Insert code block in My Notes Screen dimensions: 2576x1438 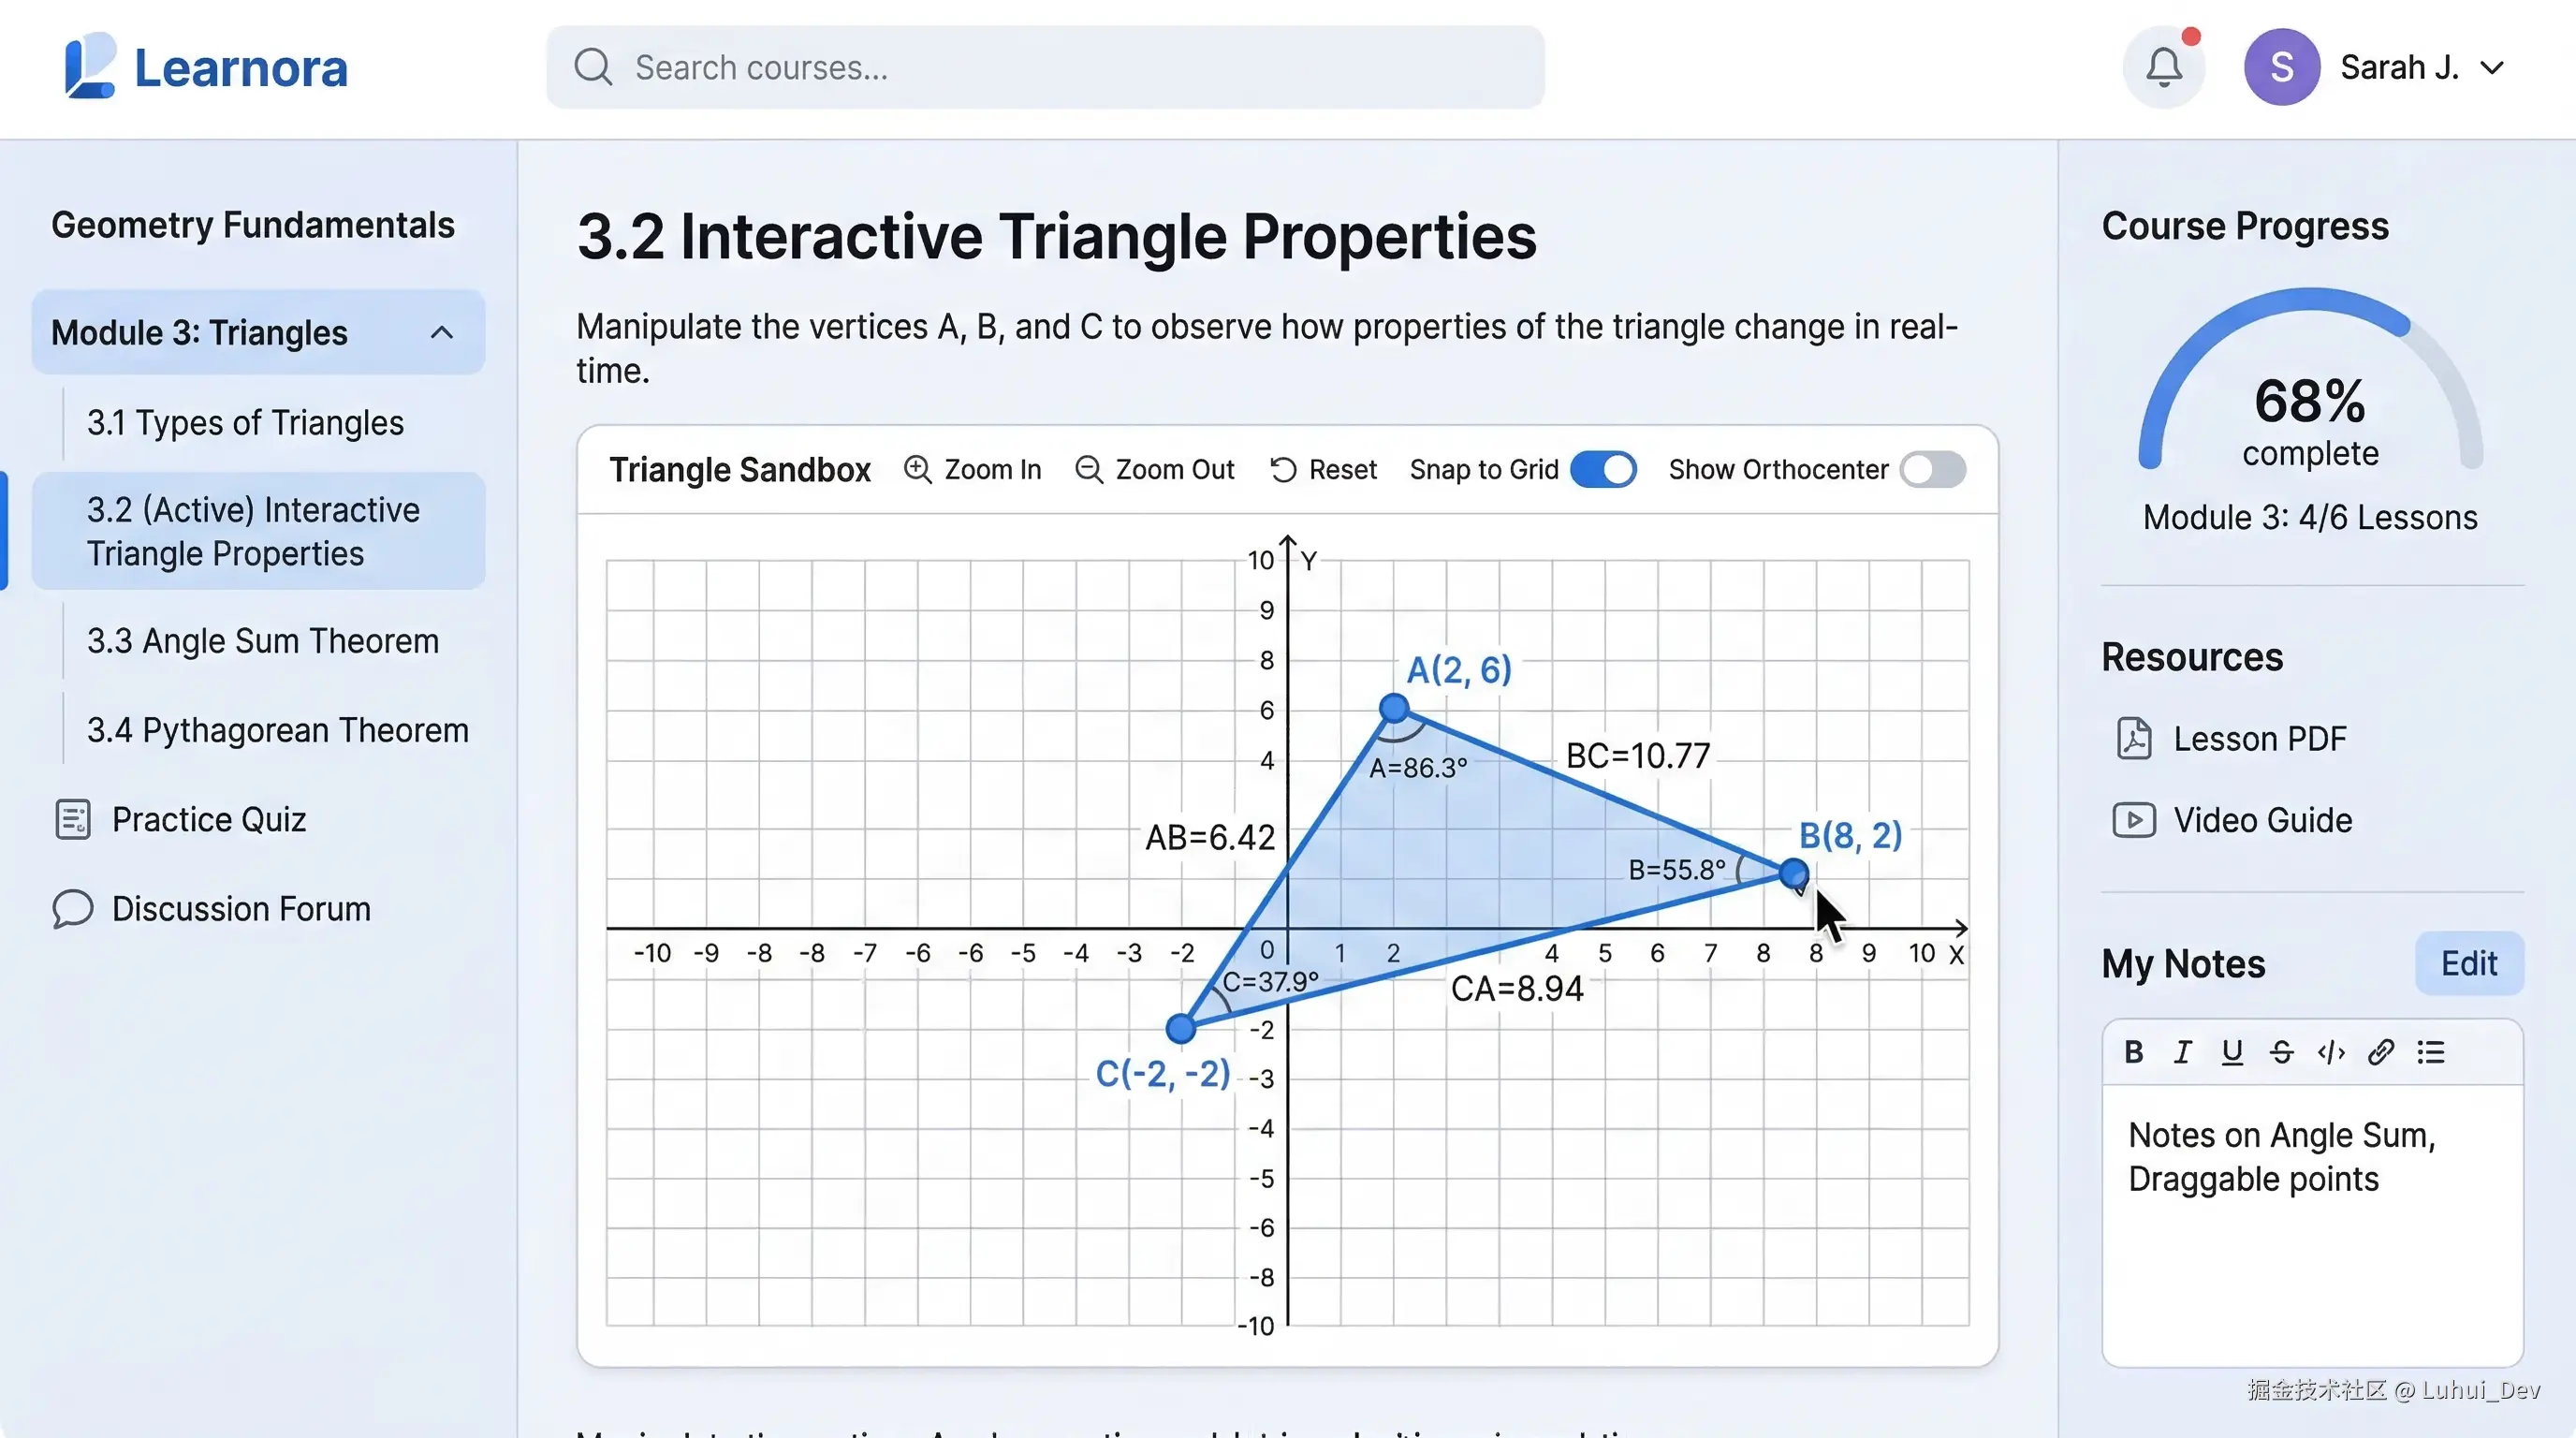click(2331, 1052)
